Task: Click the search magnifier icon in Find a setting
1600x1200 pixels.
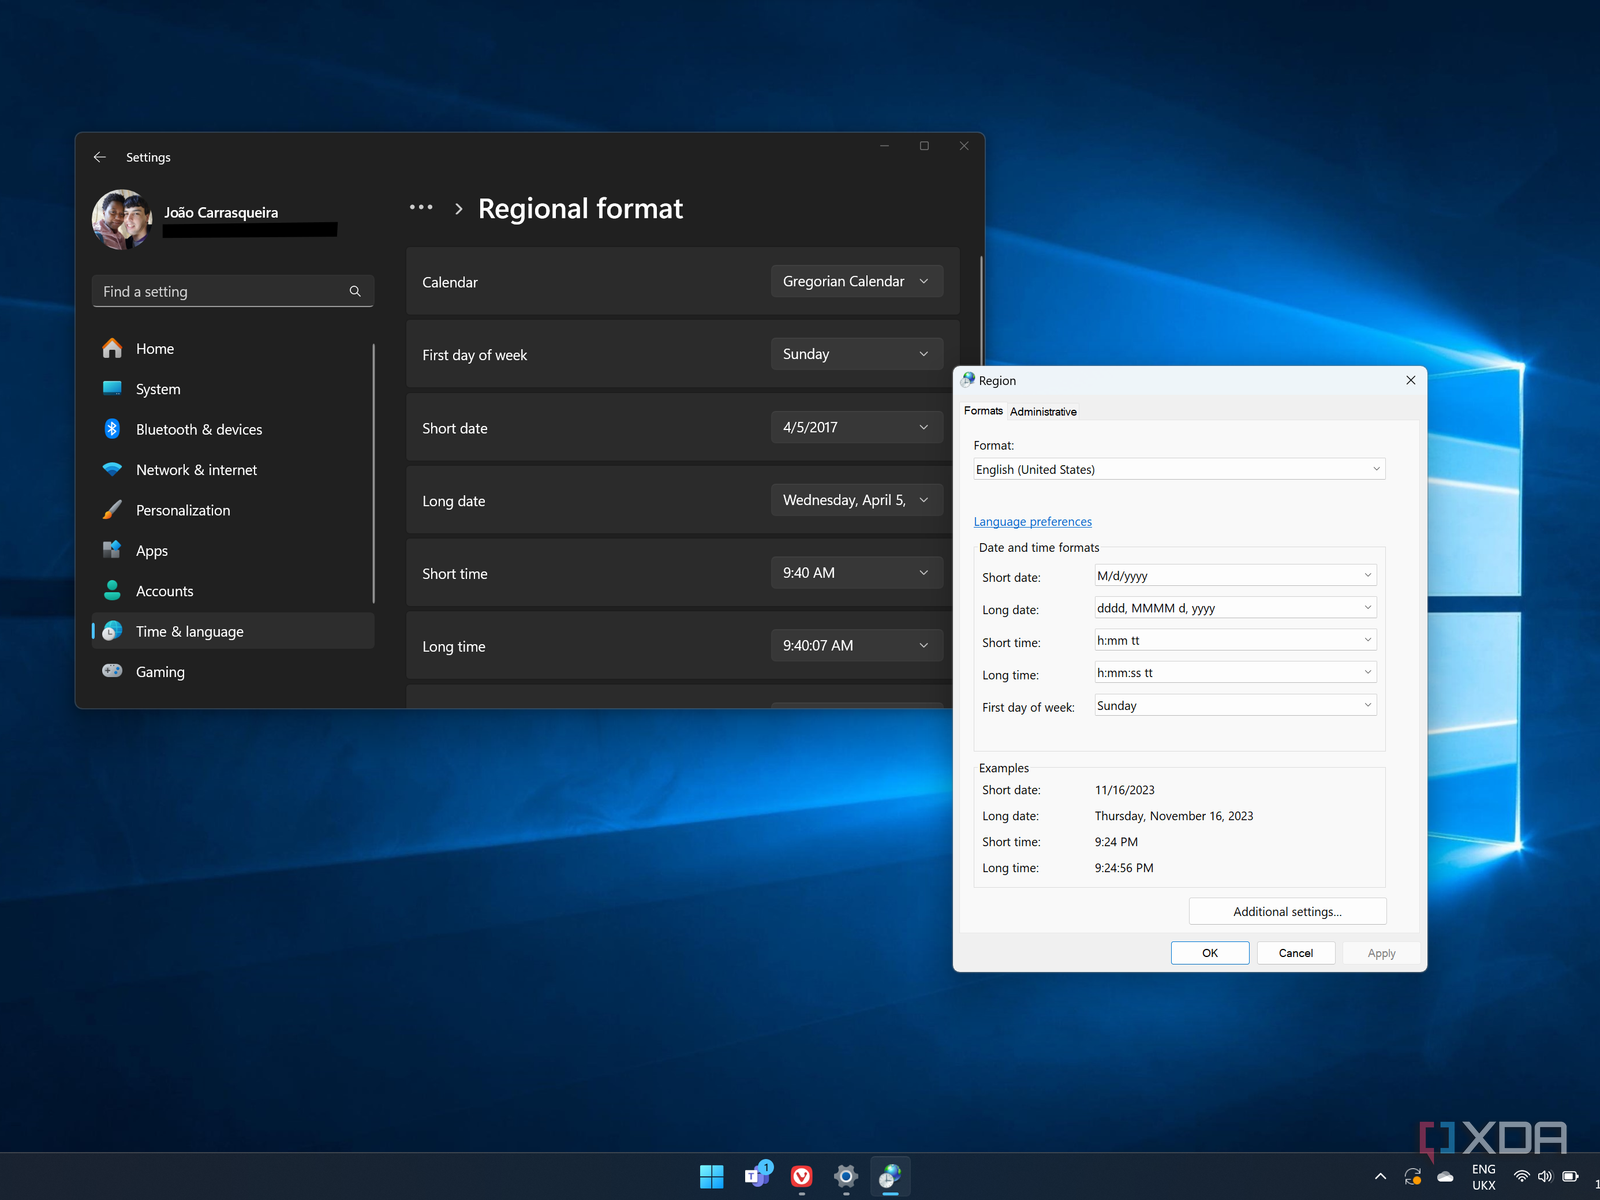Action: (x=355, y=291)
